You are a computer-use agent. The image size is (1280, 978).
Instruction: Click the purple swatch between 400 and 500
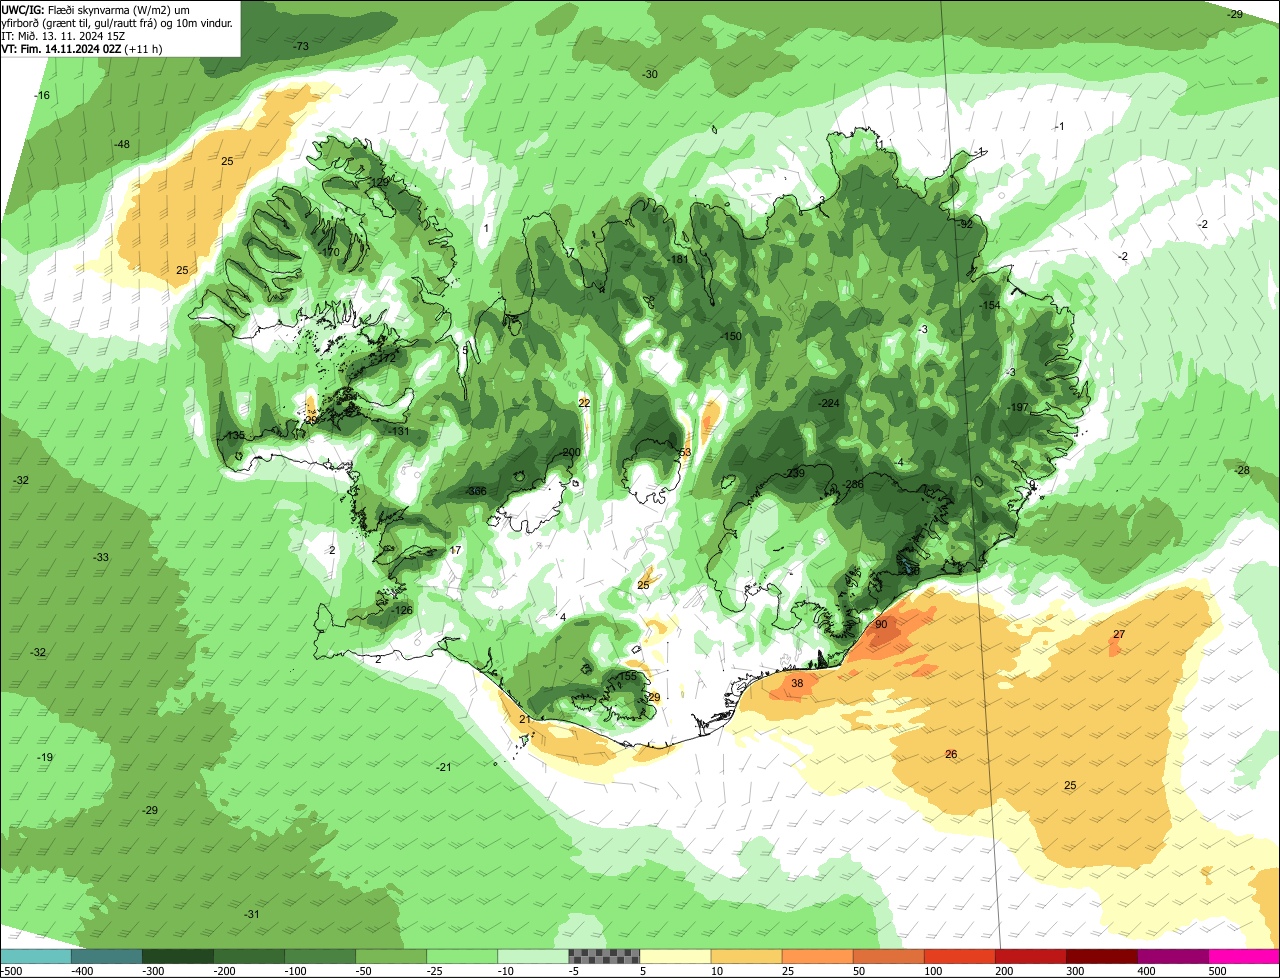1172,956
